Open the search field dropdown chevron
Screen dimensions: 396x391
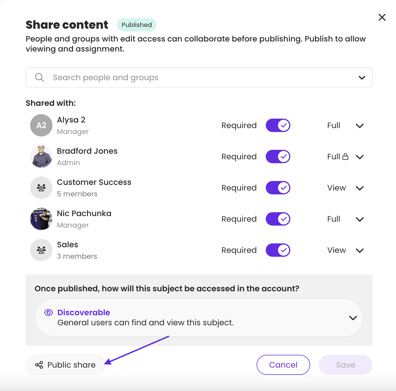click(x=362, y=78)
